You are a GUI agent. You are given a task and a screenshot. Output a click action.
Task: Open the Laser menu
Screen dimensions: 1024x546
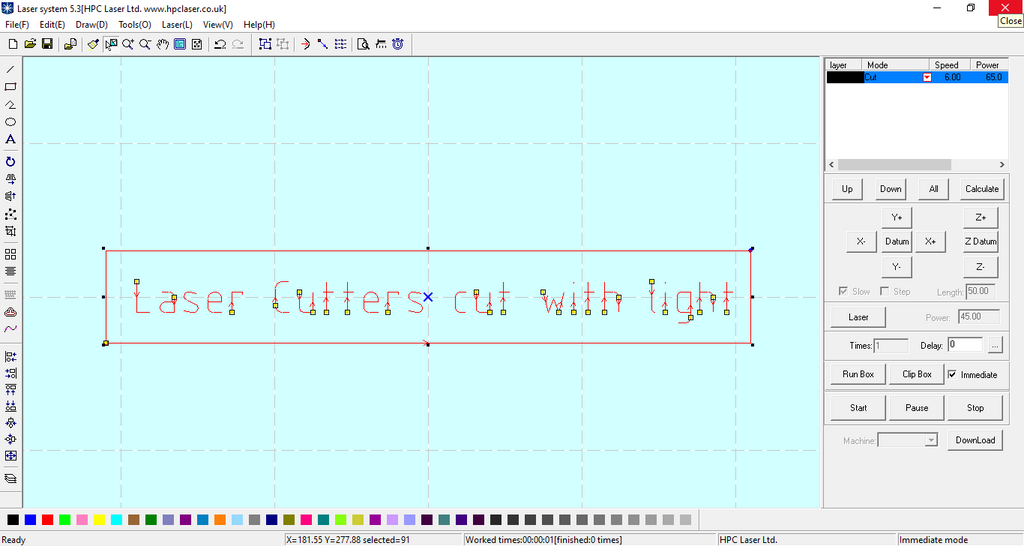point(177,25)
